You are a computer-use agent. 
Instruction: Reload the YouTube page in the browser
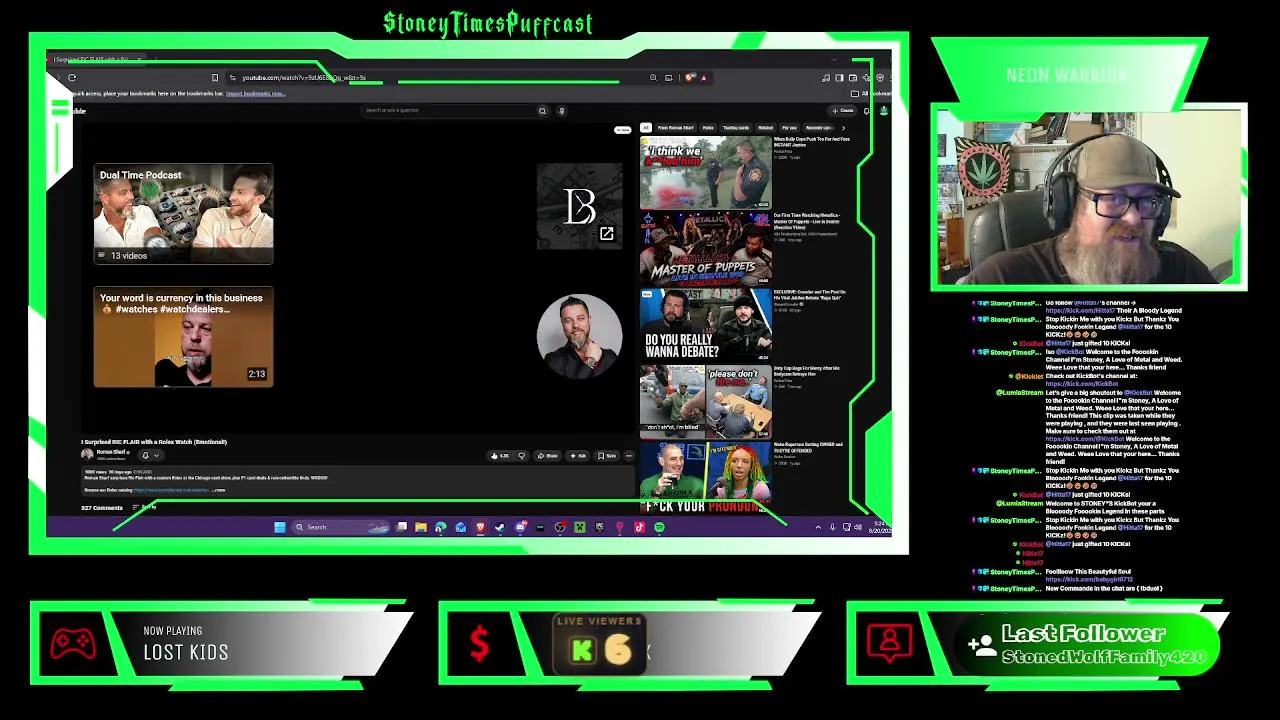pos(72,77)
